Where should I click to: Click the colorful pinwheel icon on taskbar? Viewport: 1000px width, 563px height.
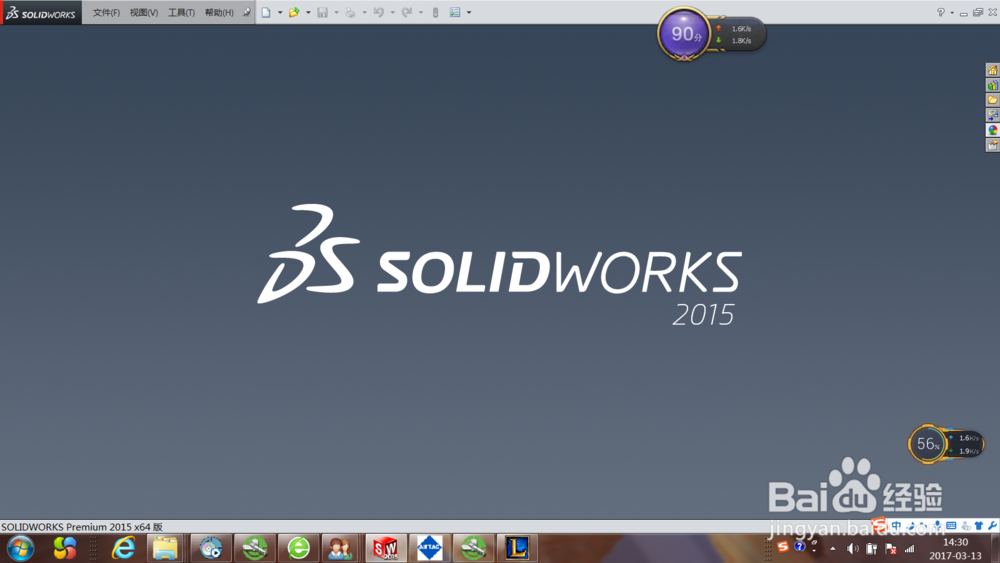point(64,548)
